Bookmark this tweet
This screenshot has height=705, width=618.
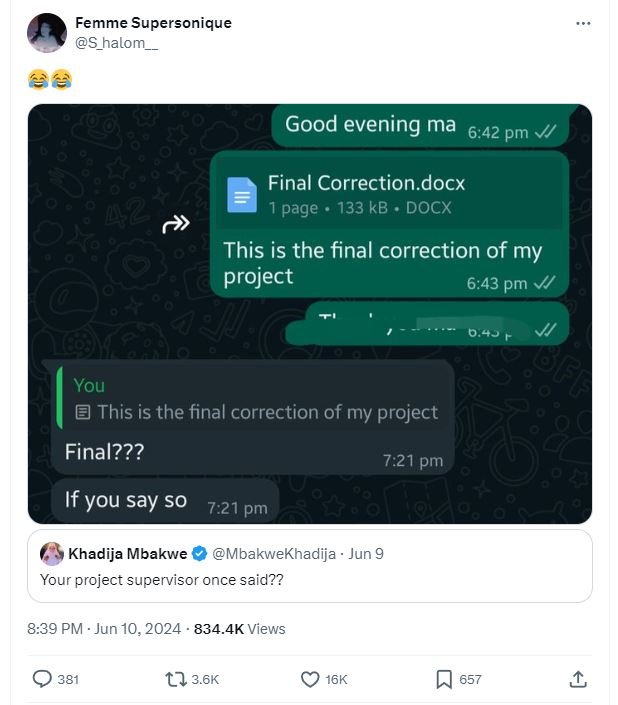pos(444,679)
